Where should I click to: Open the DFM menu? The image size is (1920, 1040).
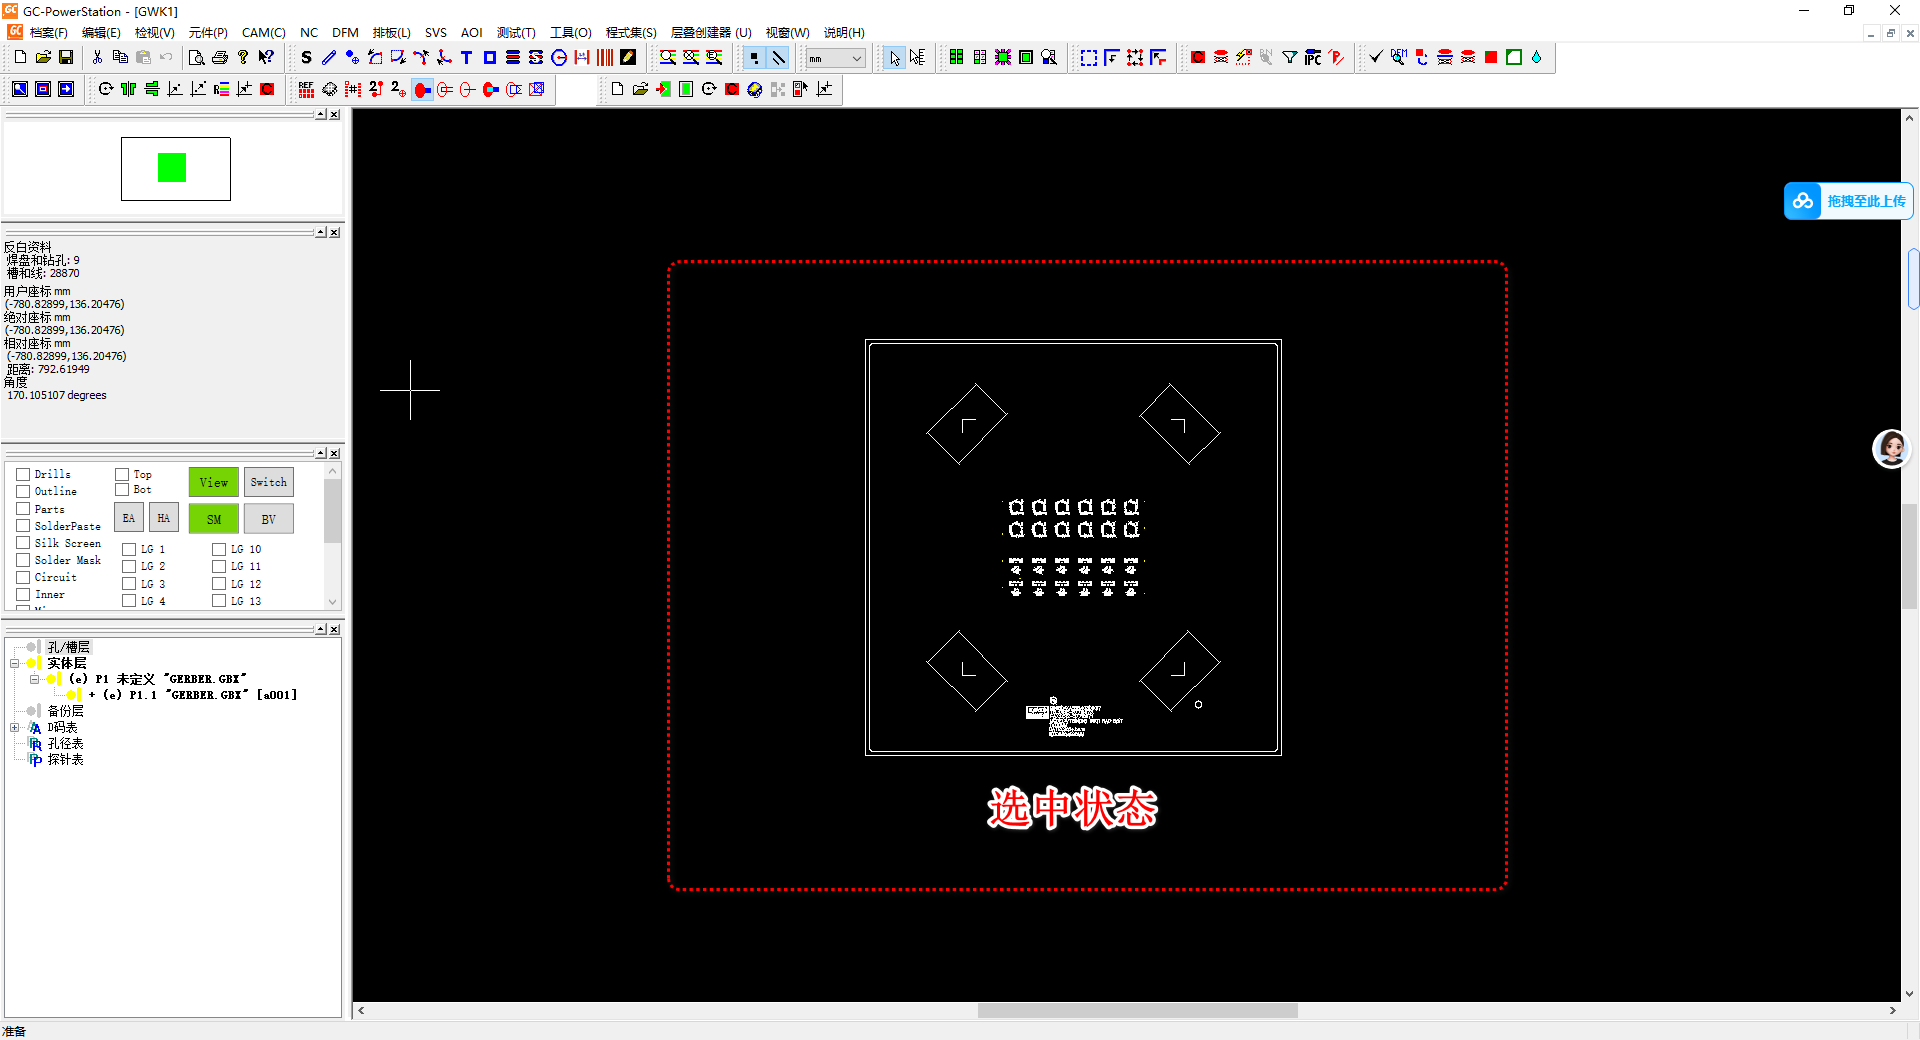pyautogui.click(x=345, y=33)
